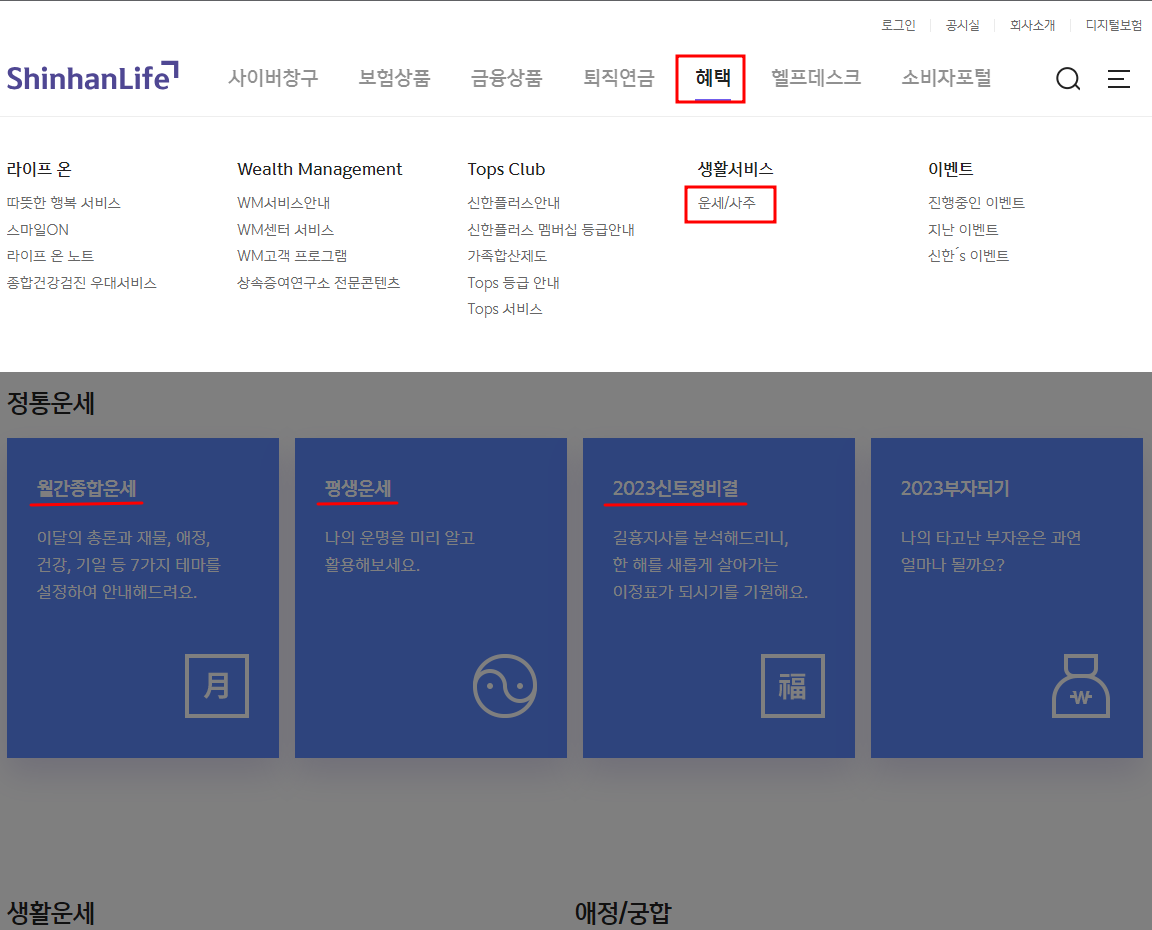
Task: Click the money bag icon in 2023부자되기 card
Action: [1081, 685]
